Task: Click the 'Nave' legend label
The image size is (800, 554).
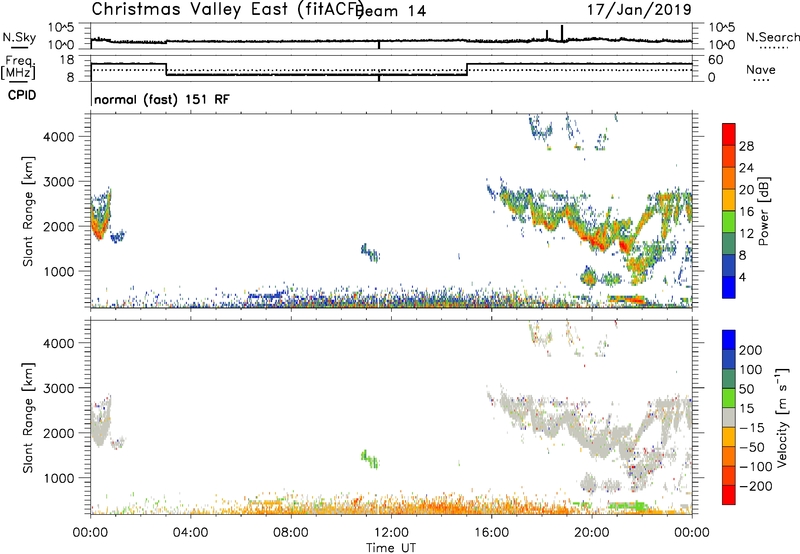Action: coord(761,69)
